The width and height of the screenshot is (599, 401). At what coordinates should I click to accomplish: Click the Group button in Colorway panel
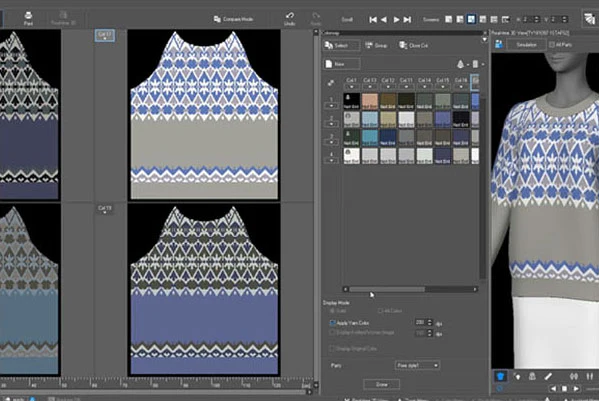pyautogui.click(x=377, y=45)
